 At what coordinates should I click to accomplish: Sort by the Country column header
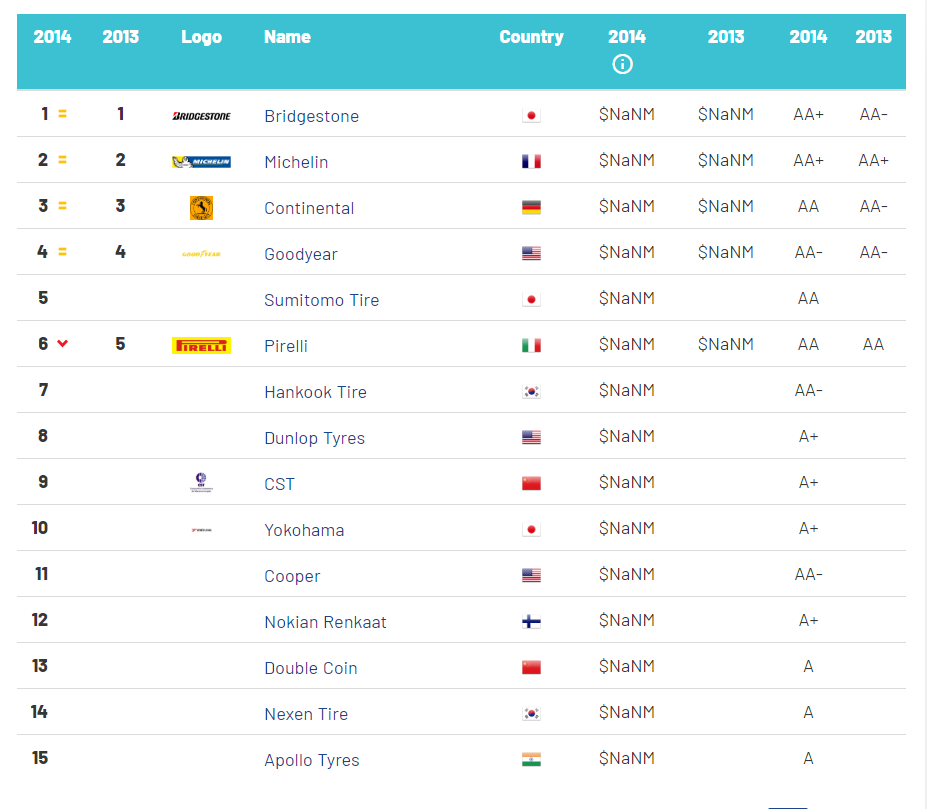pyautogui.click(x=531, y=37)
